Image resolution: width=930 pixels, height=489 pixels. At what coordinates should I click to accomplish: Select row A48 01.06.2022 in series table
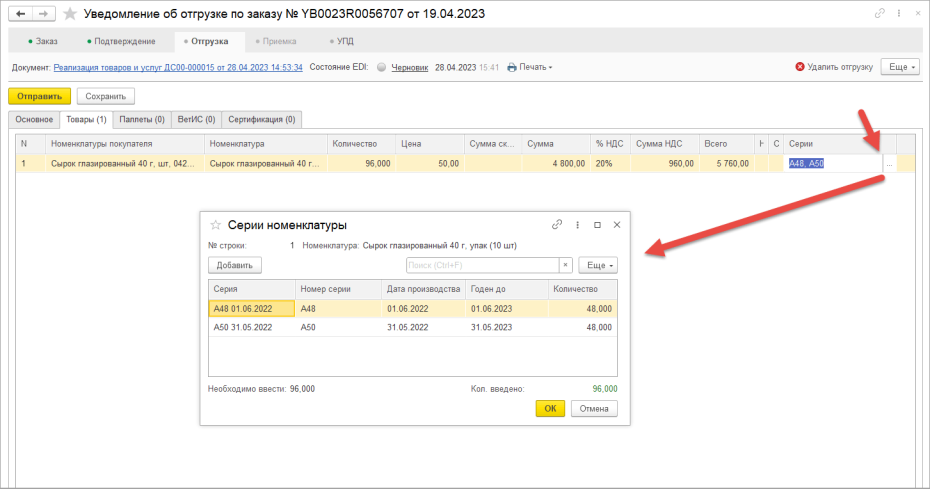(x=413, y=309)
